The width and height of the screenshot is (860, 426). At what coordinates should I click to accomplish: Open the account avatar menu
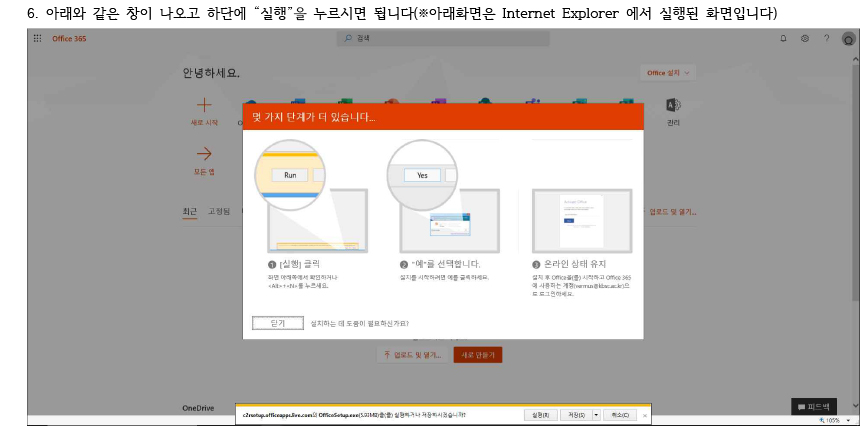pyautogui.click(x=848, y=39)
